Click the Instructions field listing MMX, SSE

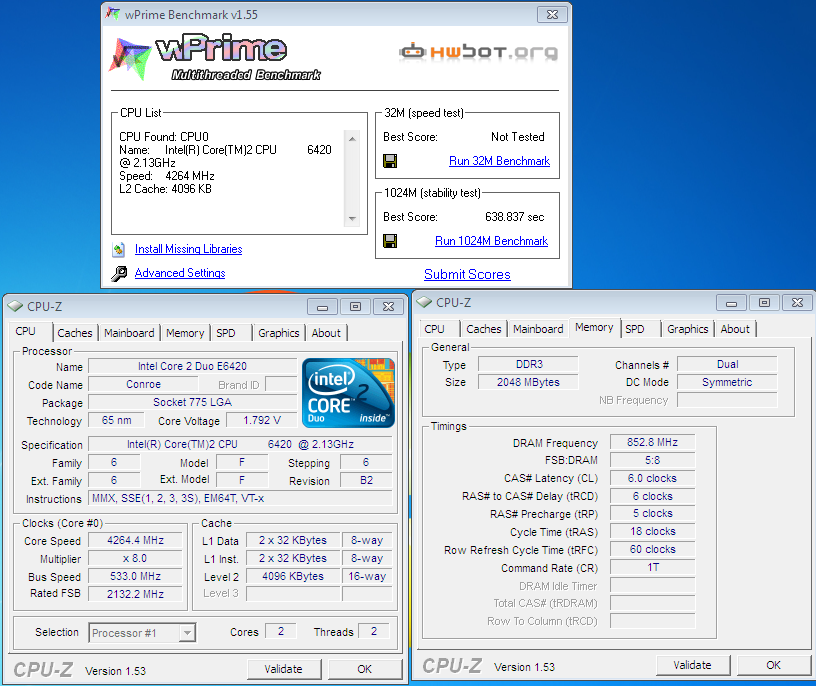pyautogui.click(x=240, y=498)
